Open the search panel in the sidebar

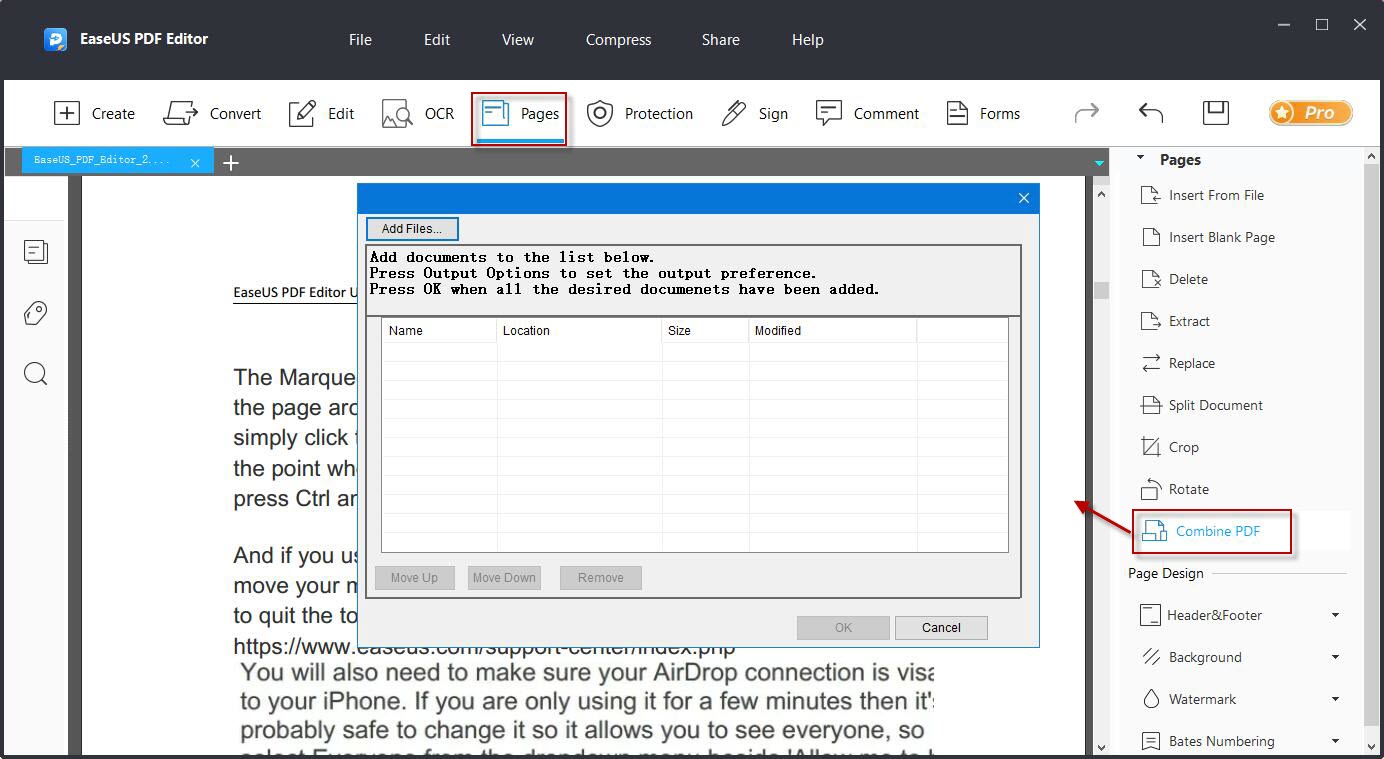click(36, 374)
